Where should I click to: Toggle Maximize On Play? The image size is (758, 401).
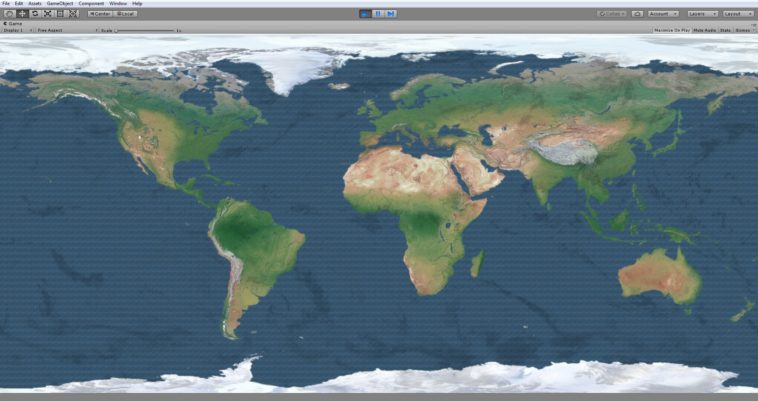pyautogui.click(x=671, y=31)
